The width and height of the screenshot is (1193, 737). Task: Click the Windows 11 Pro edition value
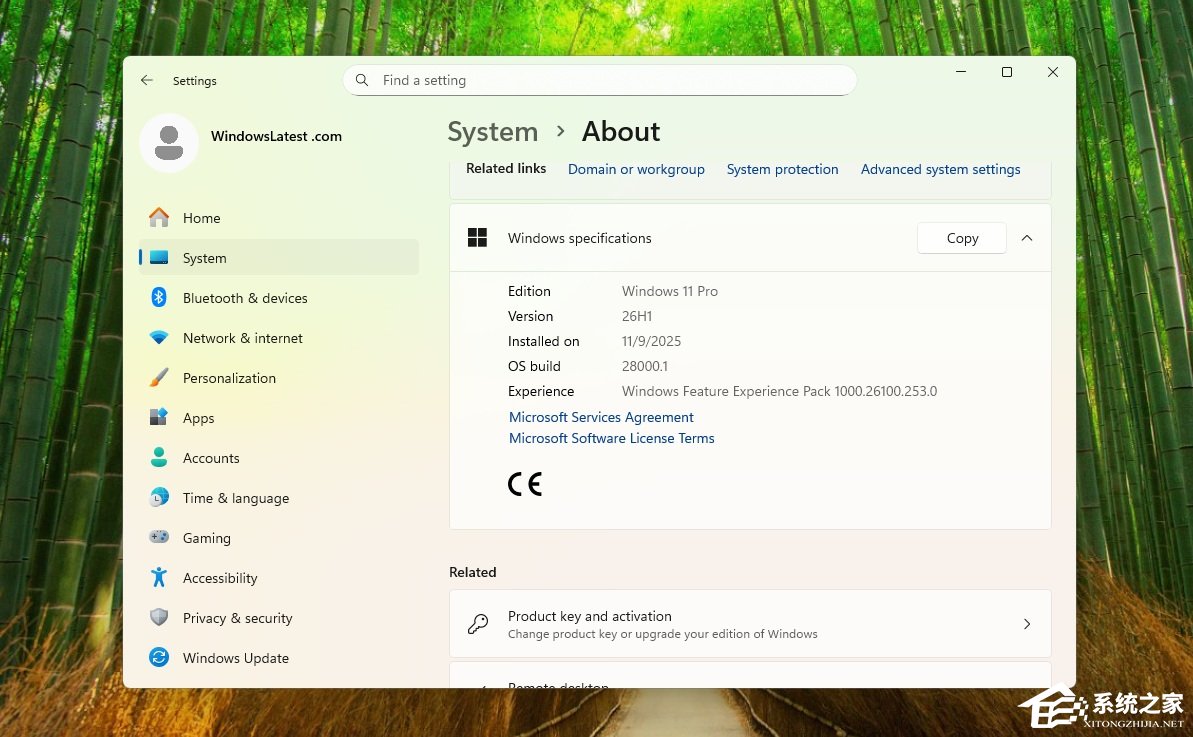pos(670,291)
